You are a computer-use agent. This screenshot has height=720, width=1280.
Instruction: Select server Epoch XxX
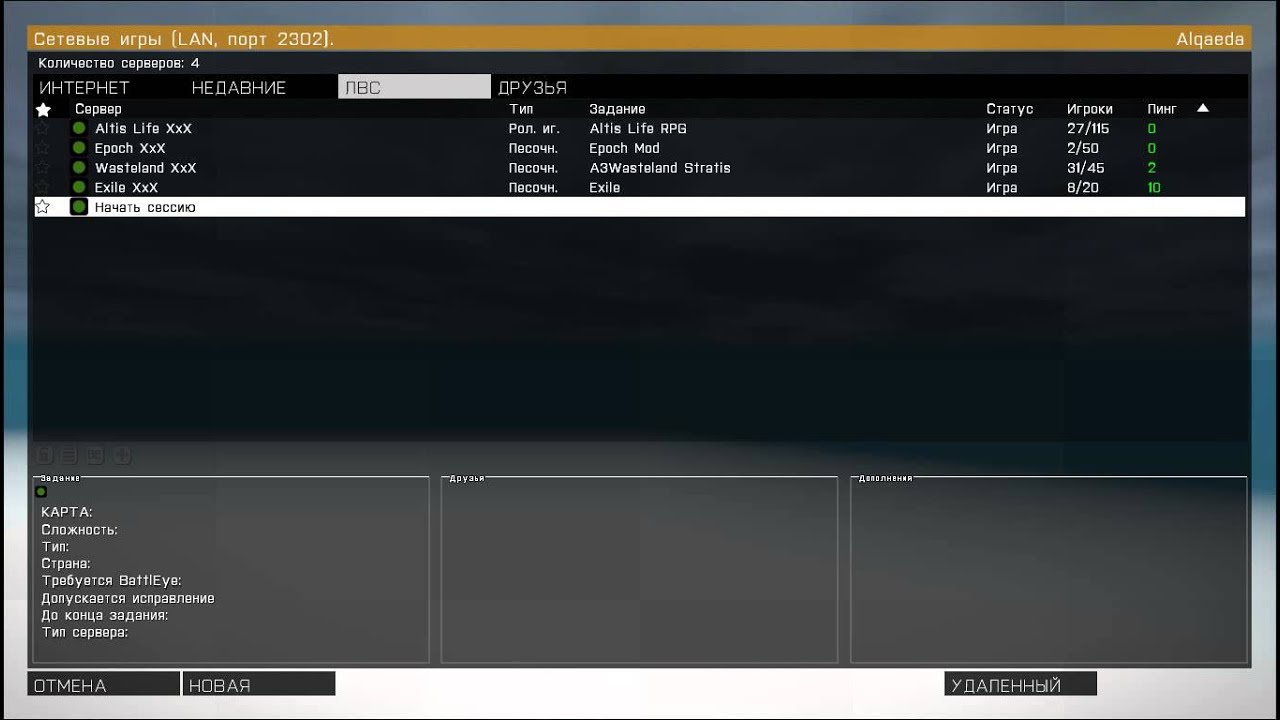coord(640,148)
